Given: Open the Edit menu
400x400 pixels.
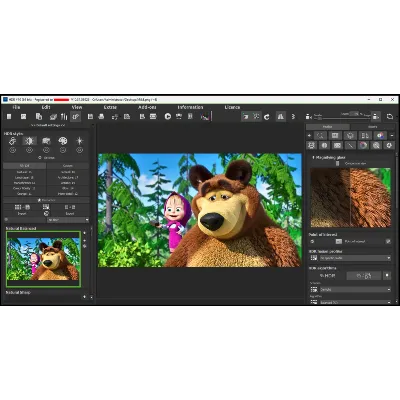Looking at the screenshot, I should [x=46, y=107].
